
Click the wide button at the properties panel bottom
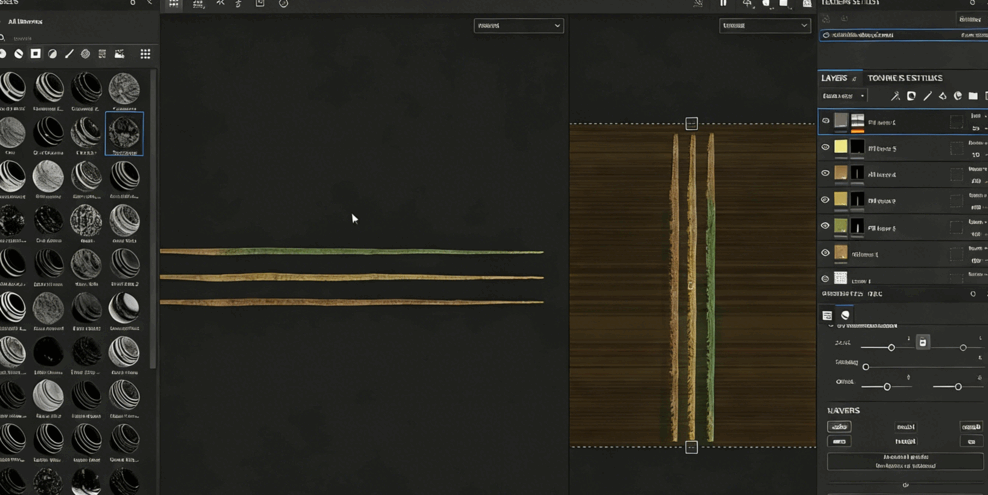tap(905, 461)
